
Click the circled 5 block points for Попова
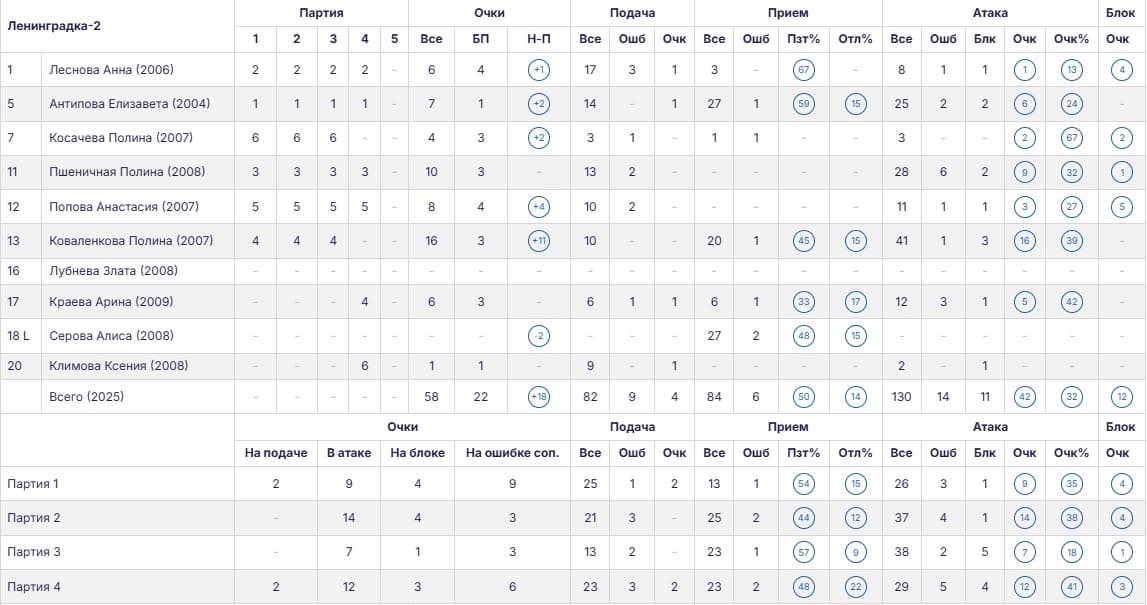[x=1121, y=207]
